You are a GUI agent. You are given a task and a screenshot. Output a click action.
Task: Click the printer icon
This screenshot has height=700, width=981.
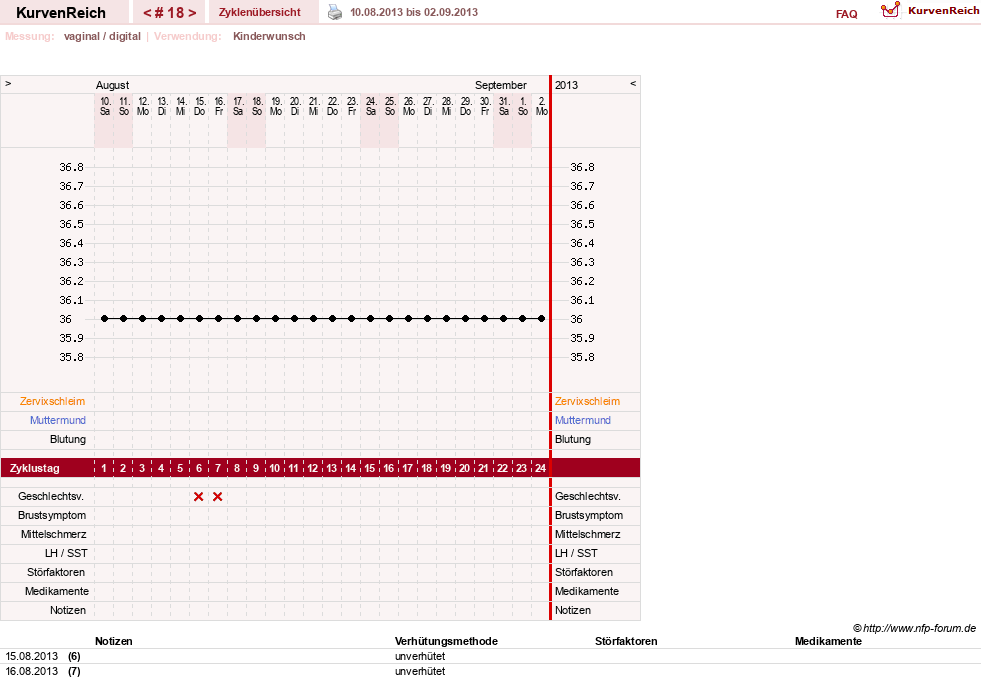pyautogui.click(x=335, y=13)
